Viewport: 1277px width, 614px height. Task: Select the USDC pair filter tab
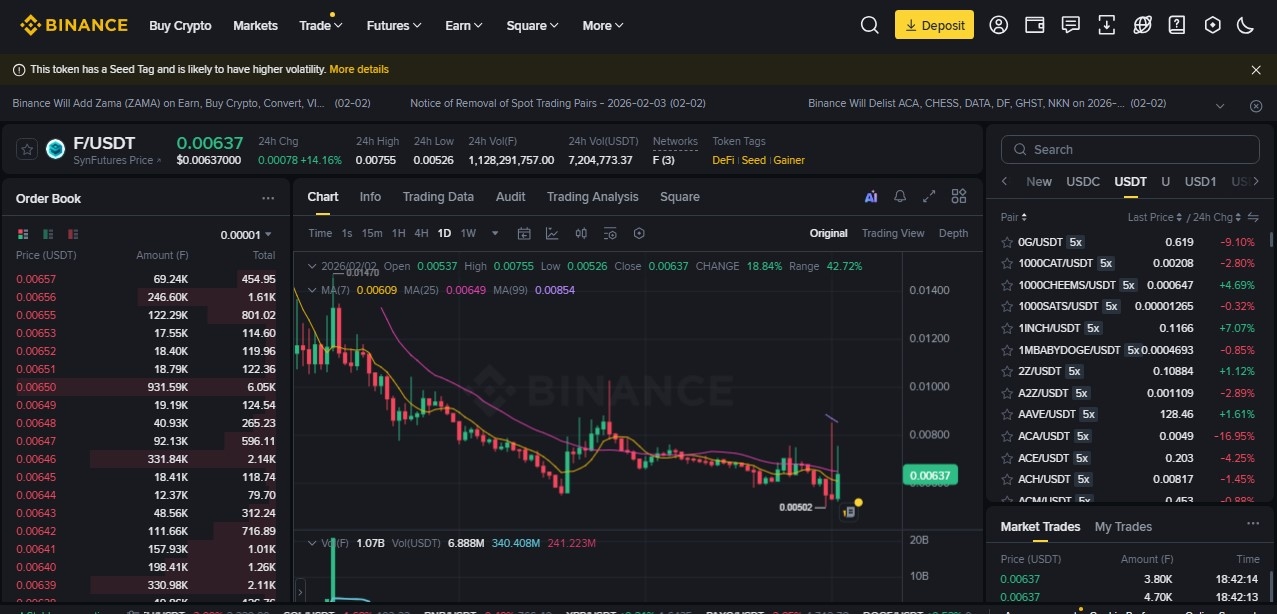pyautogui.click(x=1083, y=181)
